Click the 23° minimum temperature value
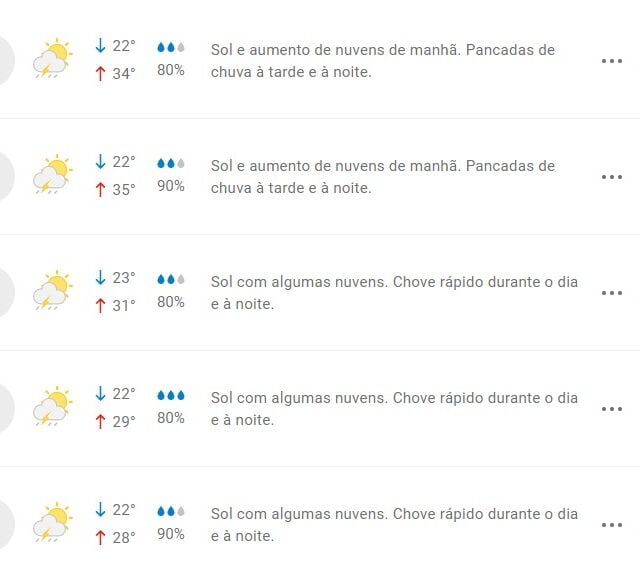 coord(124,278)
